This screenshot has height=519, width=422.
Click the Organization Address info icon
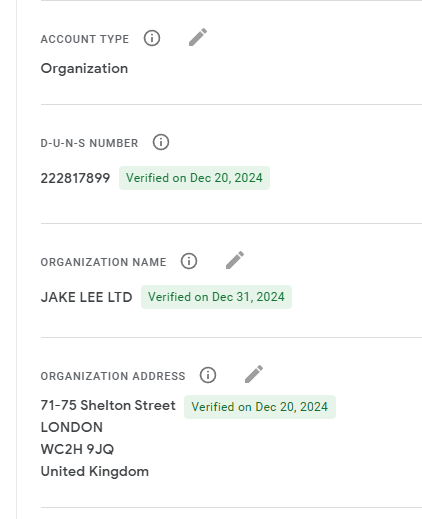coord(208,375)
